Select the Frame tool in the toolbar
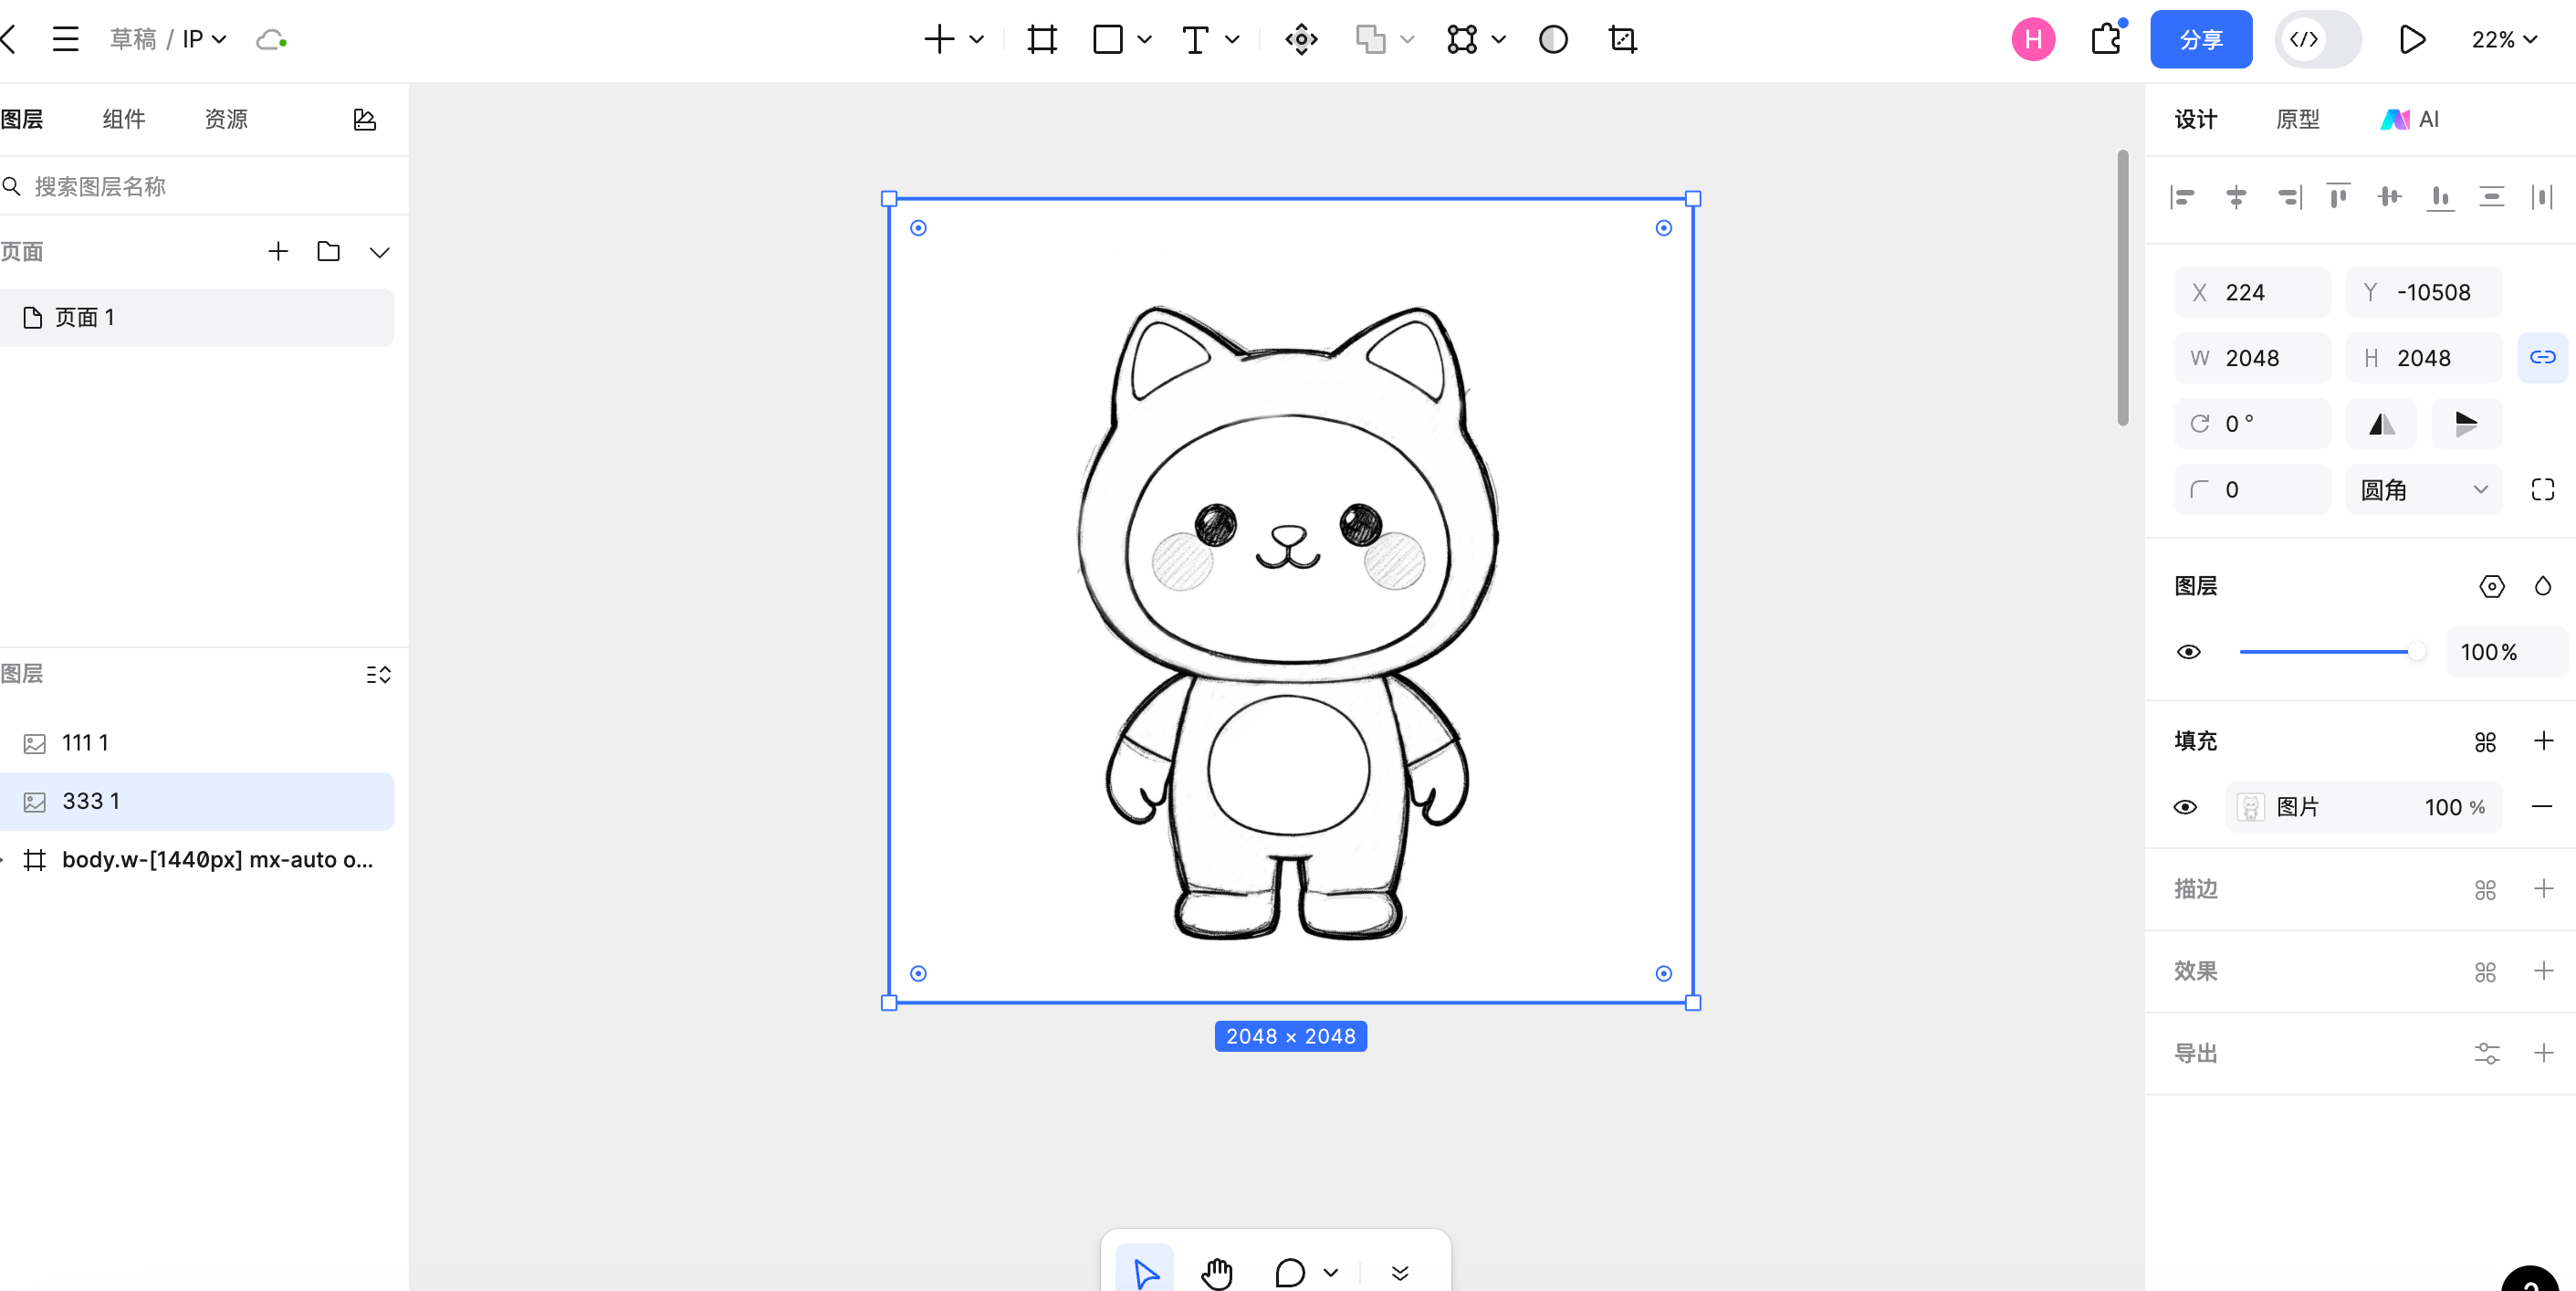The width and height of the screenshot is (2576, 1291). [1041, 40]
